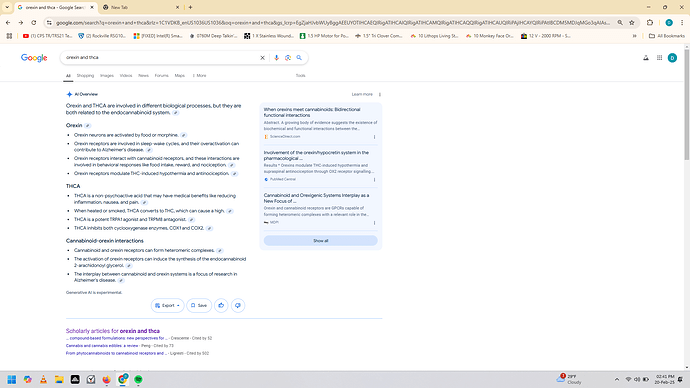Go back to the previous page
Screen dimensions: 690x388
[x=8, y=22]
